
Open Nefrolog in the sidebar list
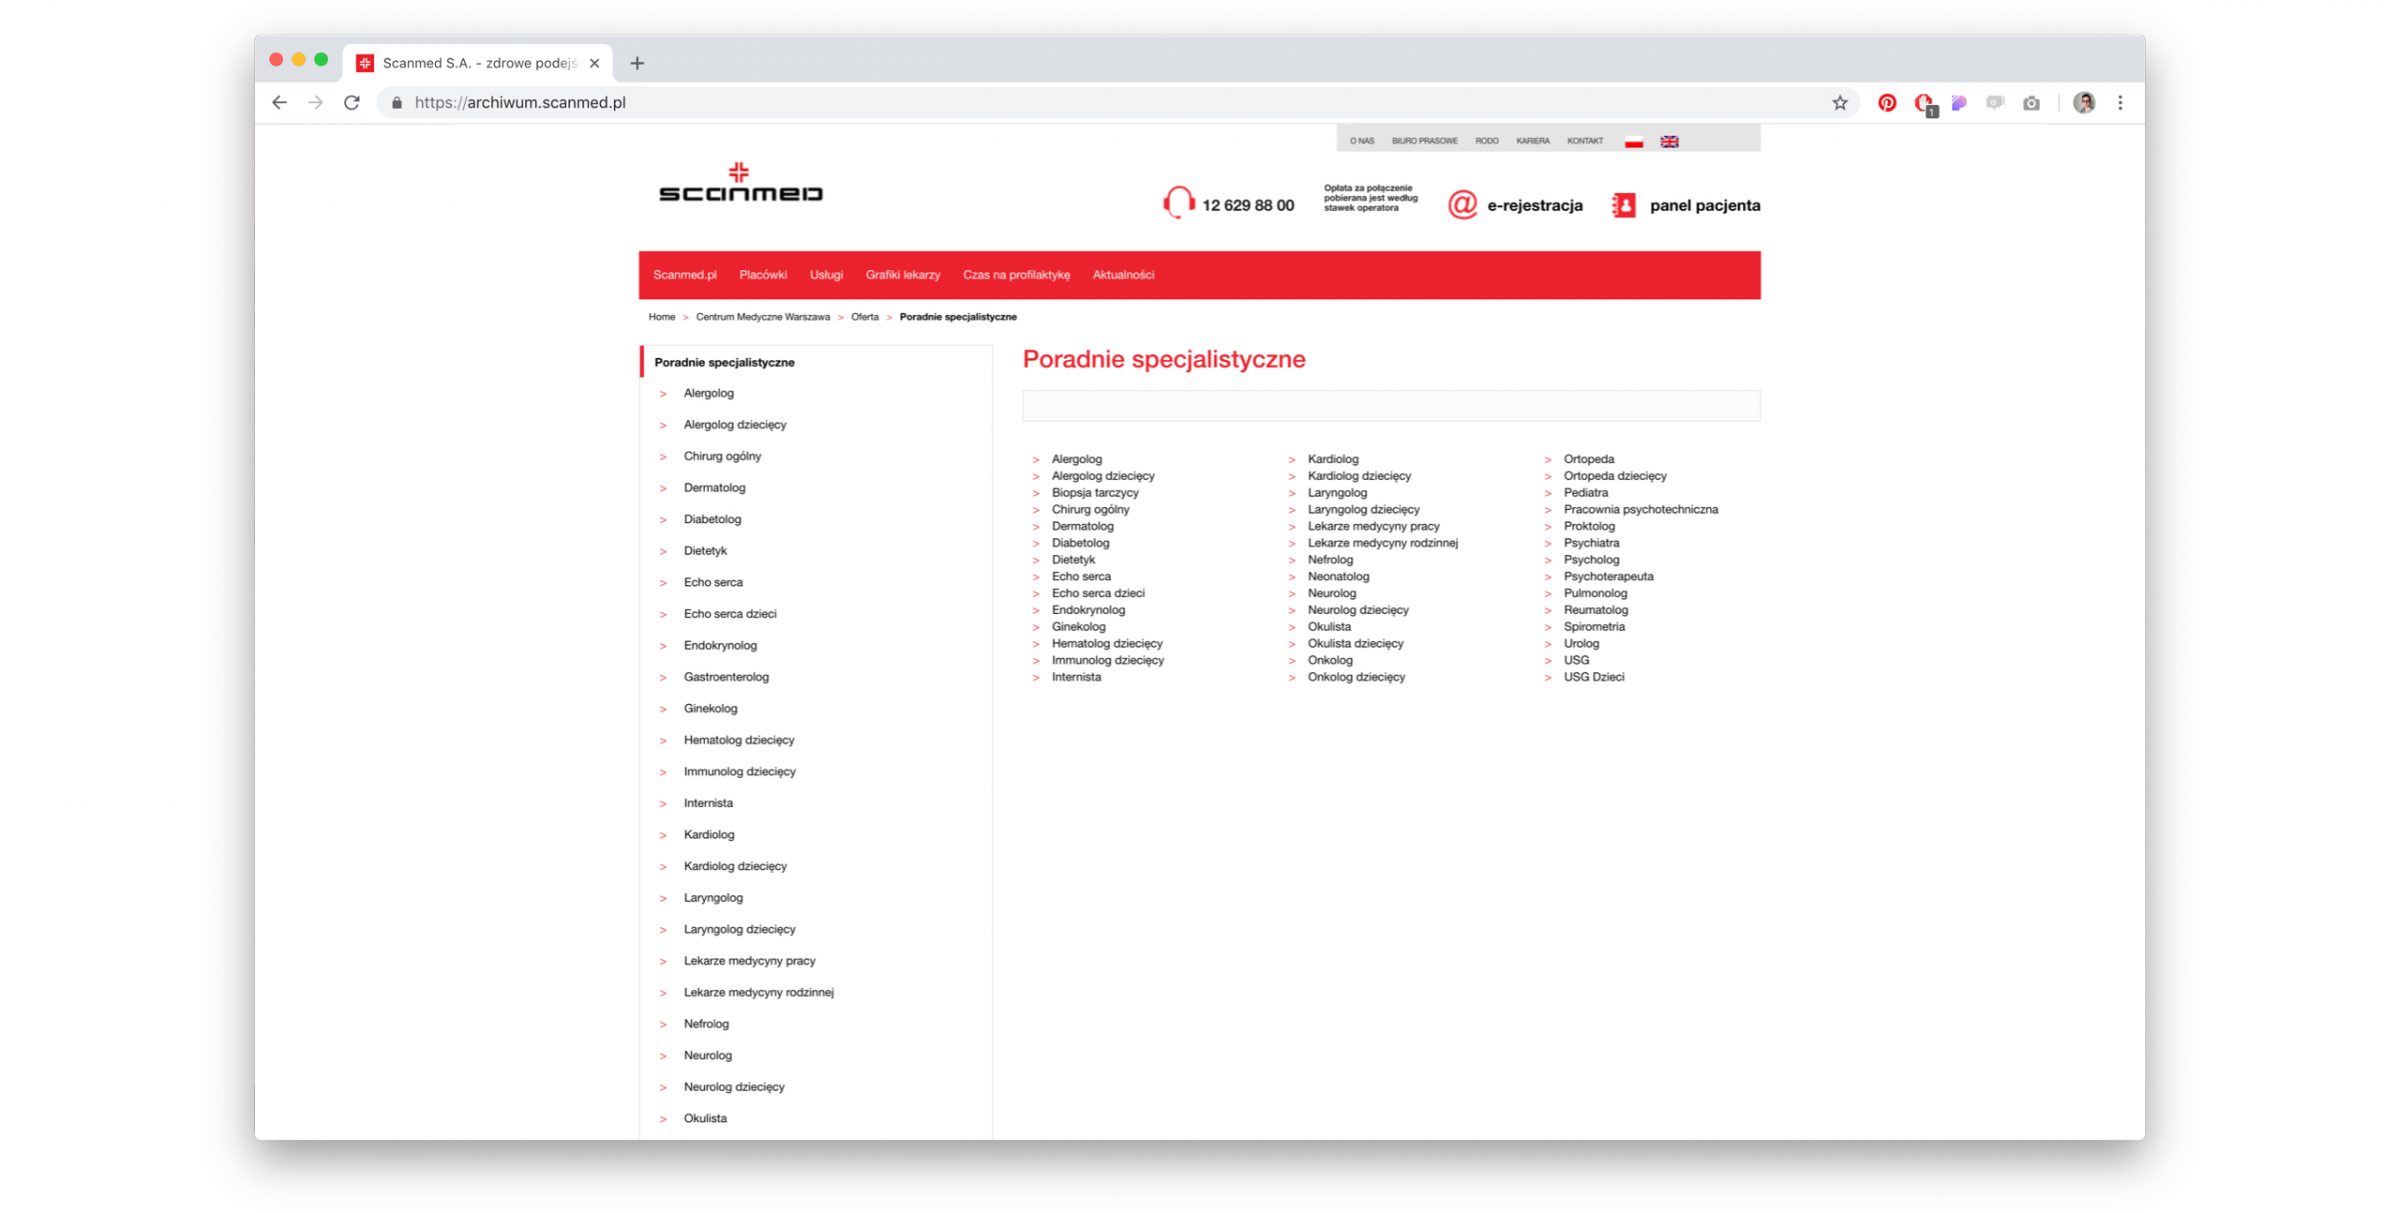(x=706, y=1024)
